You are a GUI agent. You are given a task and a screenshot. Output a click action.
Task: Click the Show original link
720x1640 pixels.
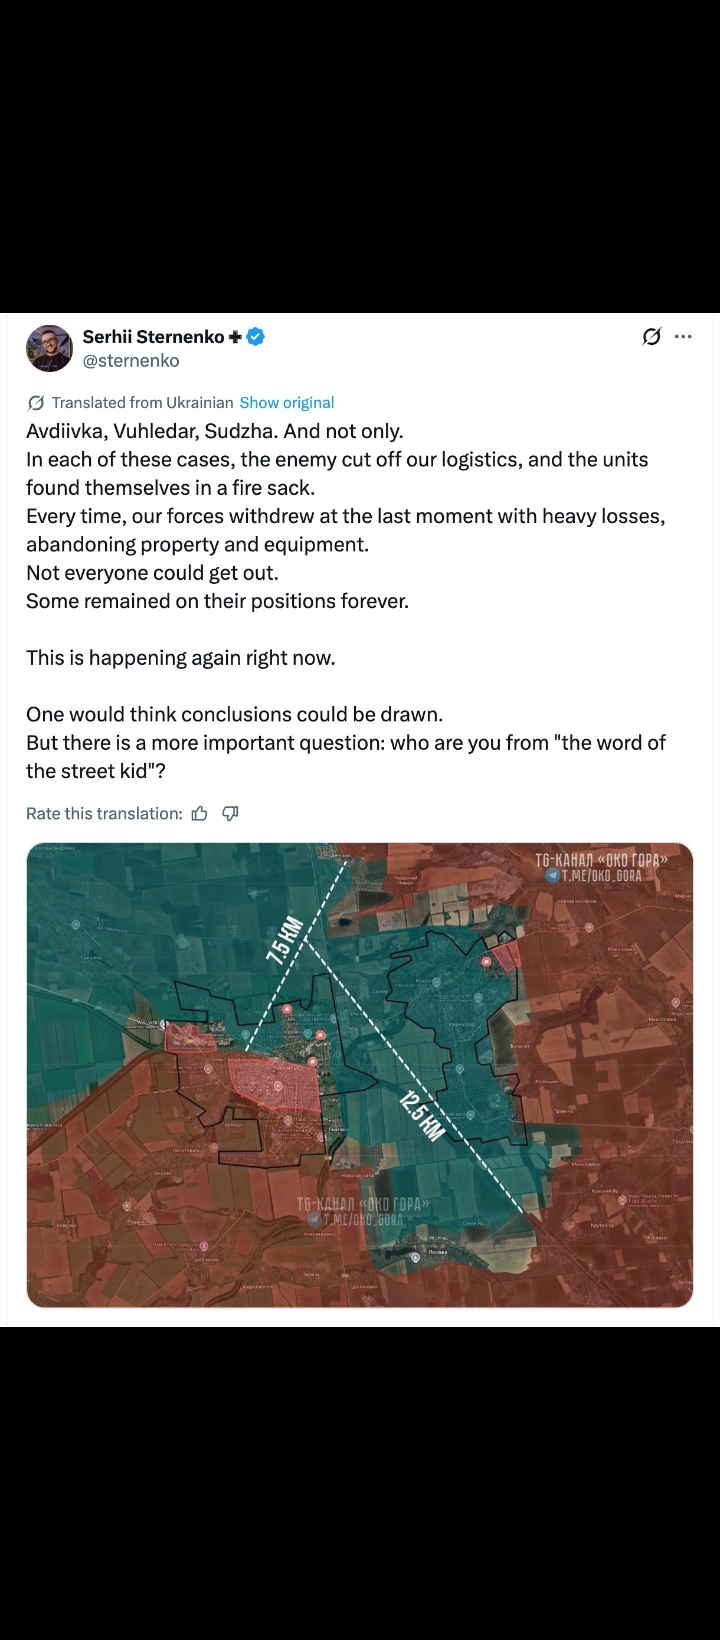pos(286,403)
